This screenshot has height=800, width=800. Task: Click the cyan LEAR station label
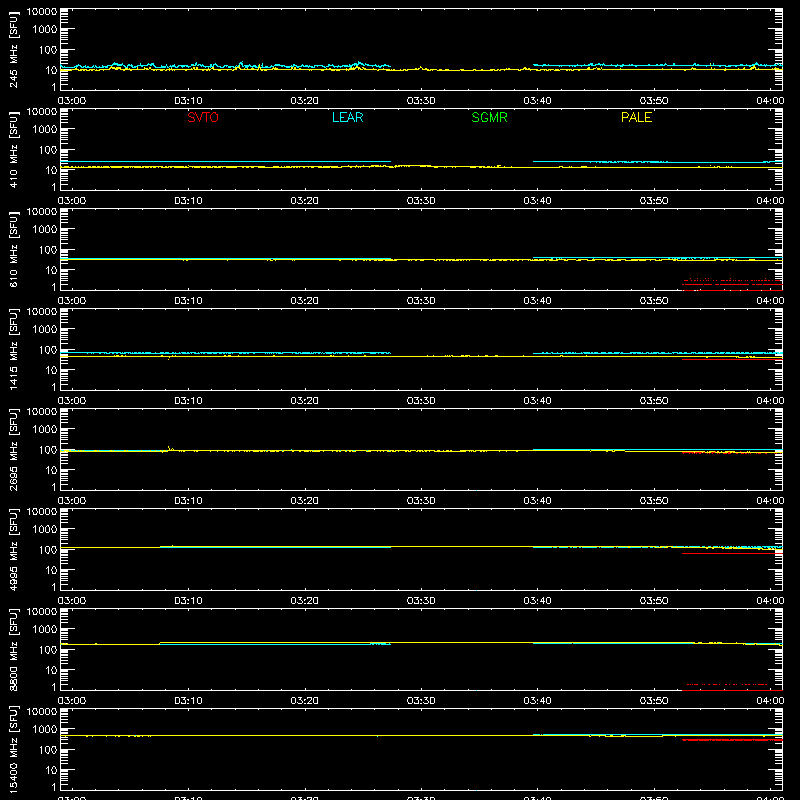click(347, 117)
